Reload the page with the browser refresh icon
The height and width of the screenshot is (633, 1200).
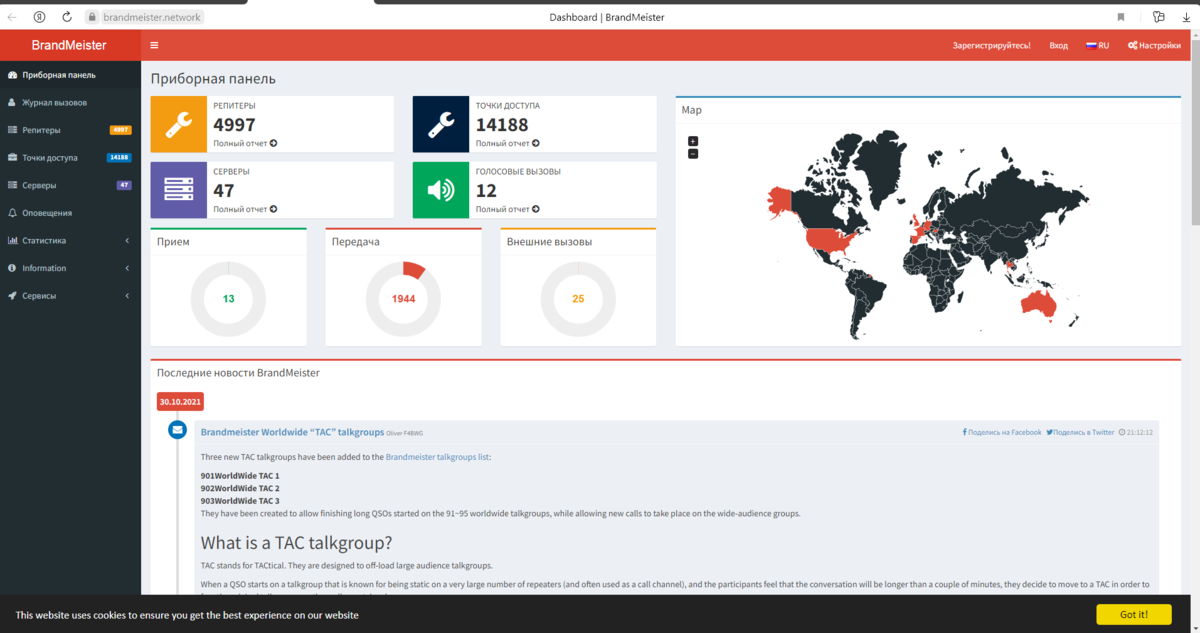click(x=67, y=17)
